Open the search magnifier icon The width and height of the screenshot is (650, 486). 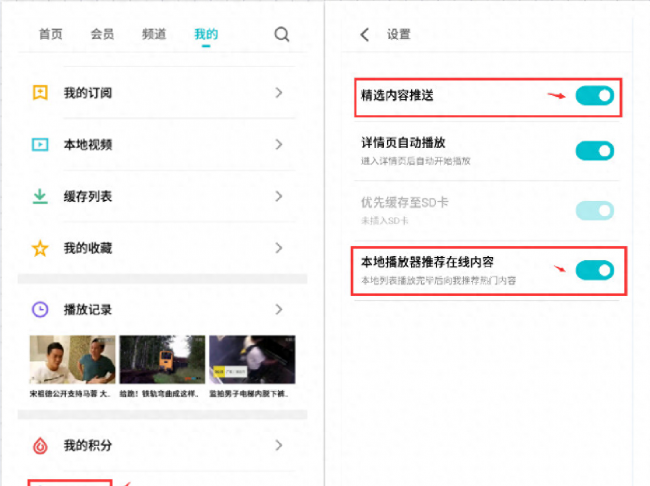pos(281,34)
